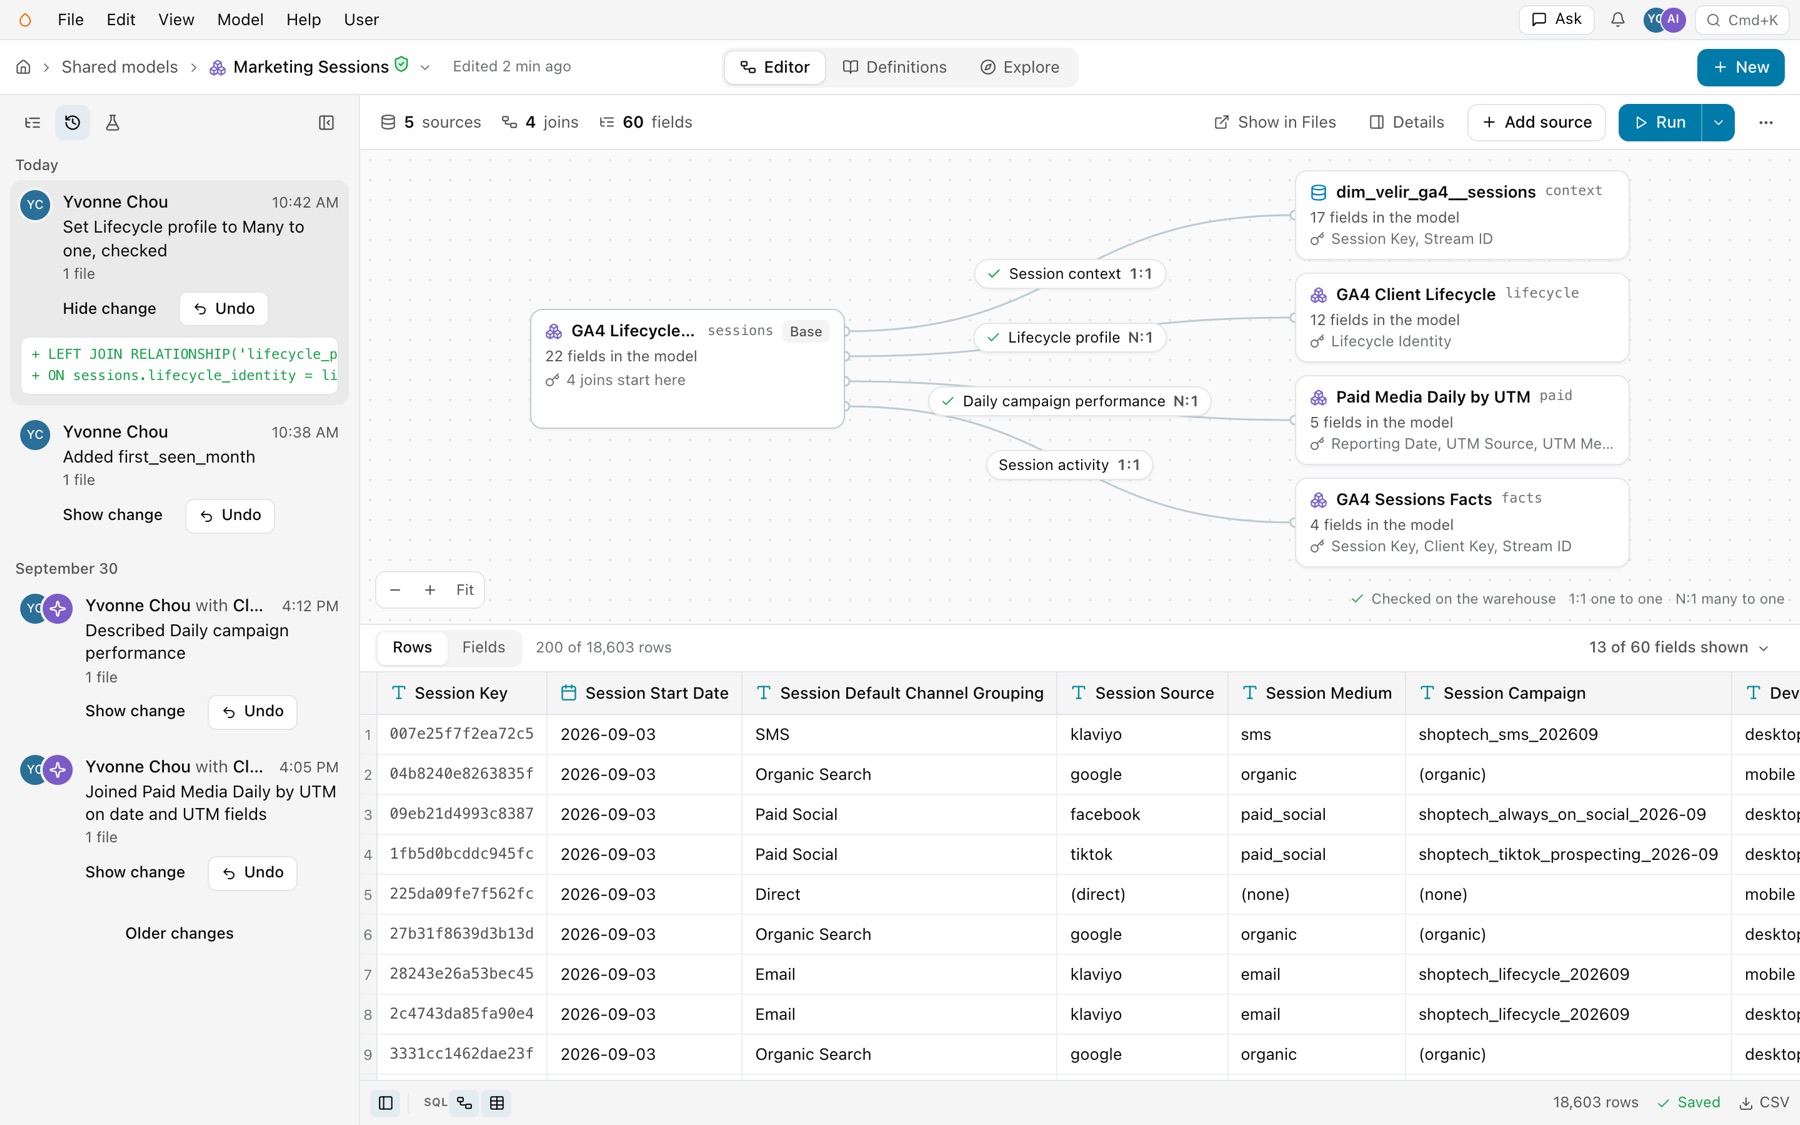1800x1125 pixels.
Task: Open the tests flask icon
Action: pos(112,122)
